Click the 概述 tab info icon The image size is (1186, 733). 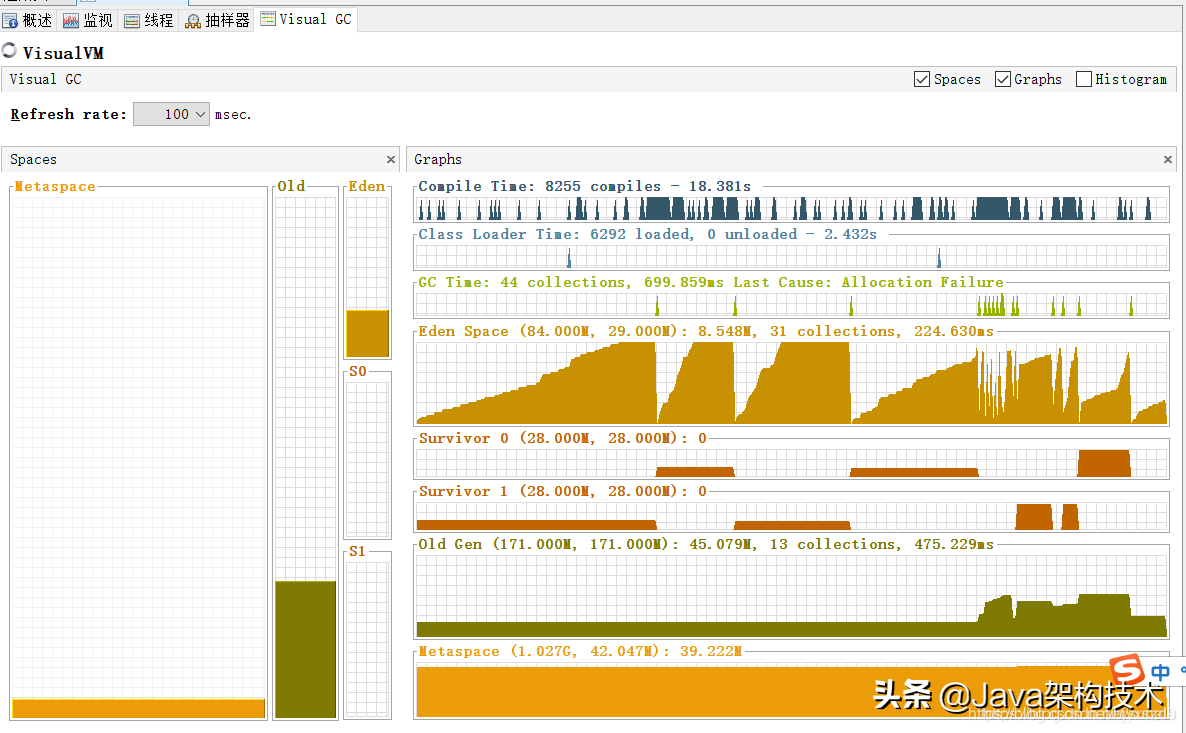click(10, 21)
